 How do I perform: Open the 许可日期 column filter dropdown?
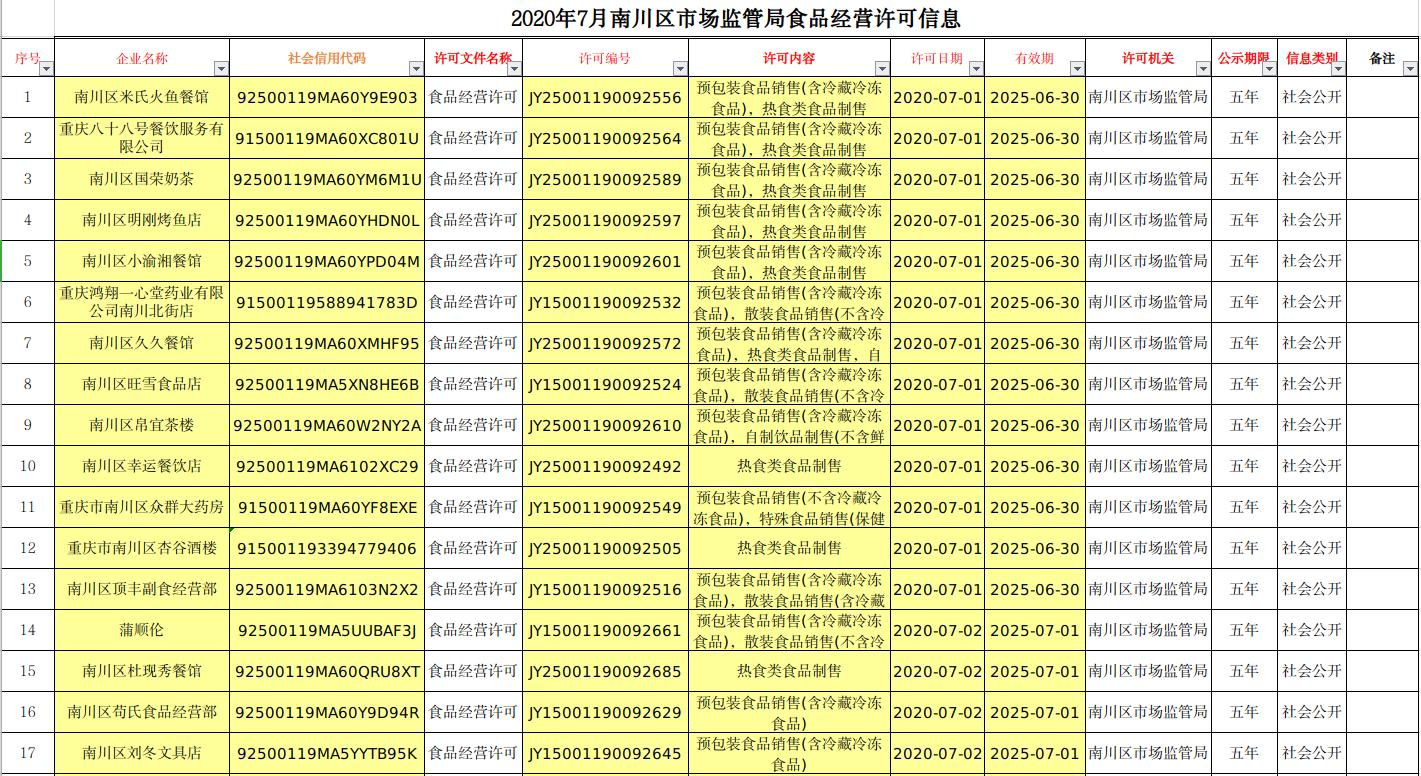[x=976, y=69]
